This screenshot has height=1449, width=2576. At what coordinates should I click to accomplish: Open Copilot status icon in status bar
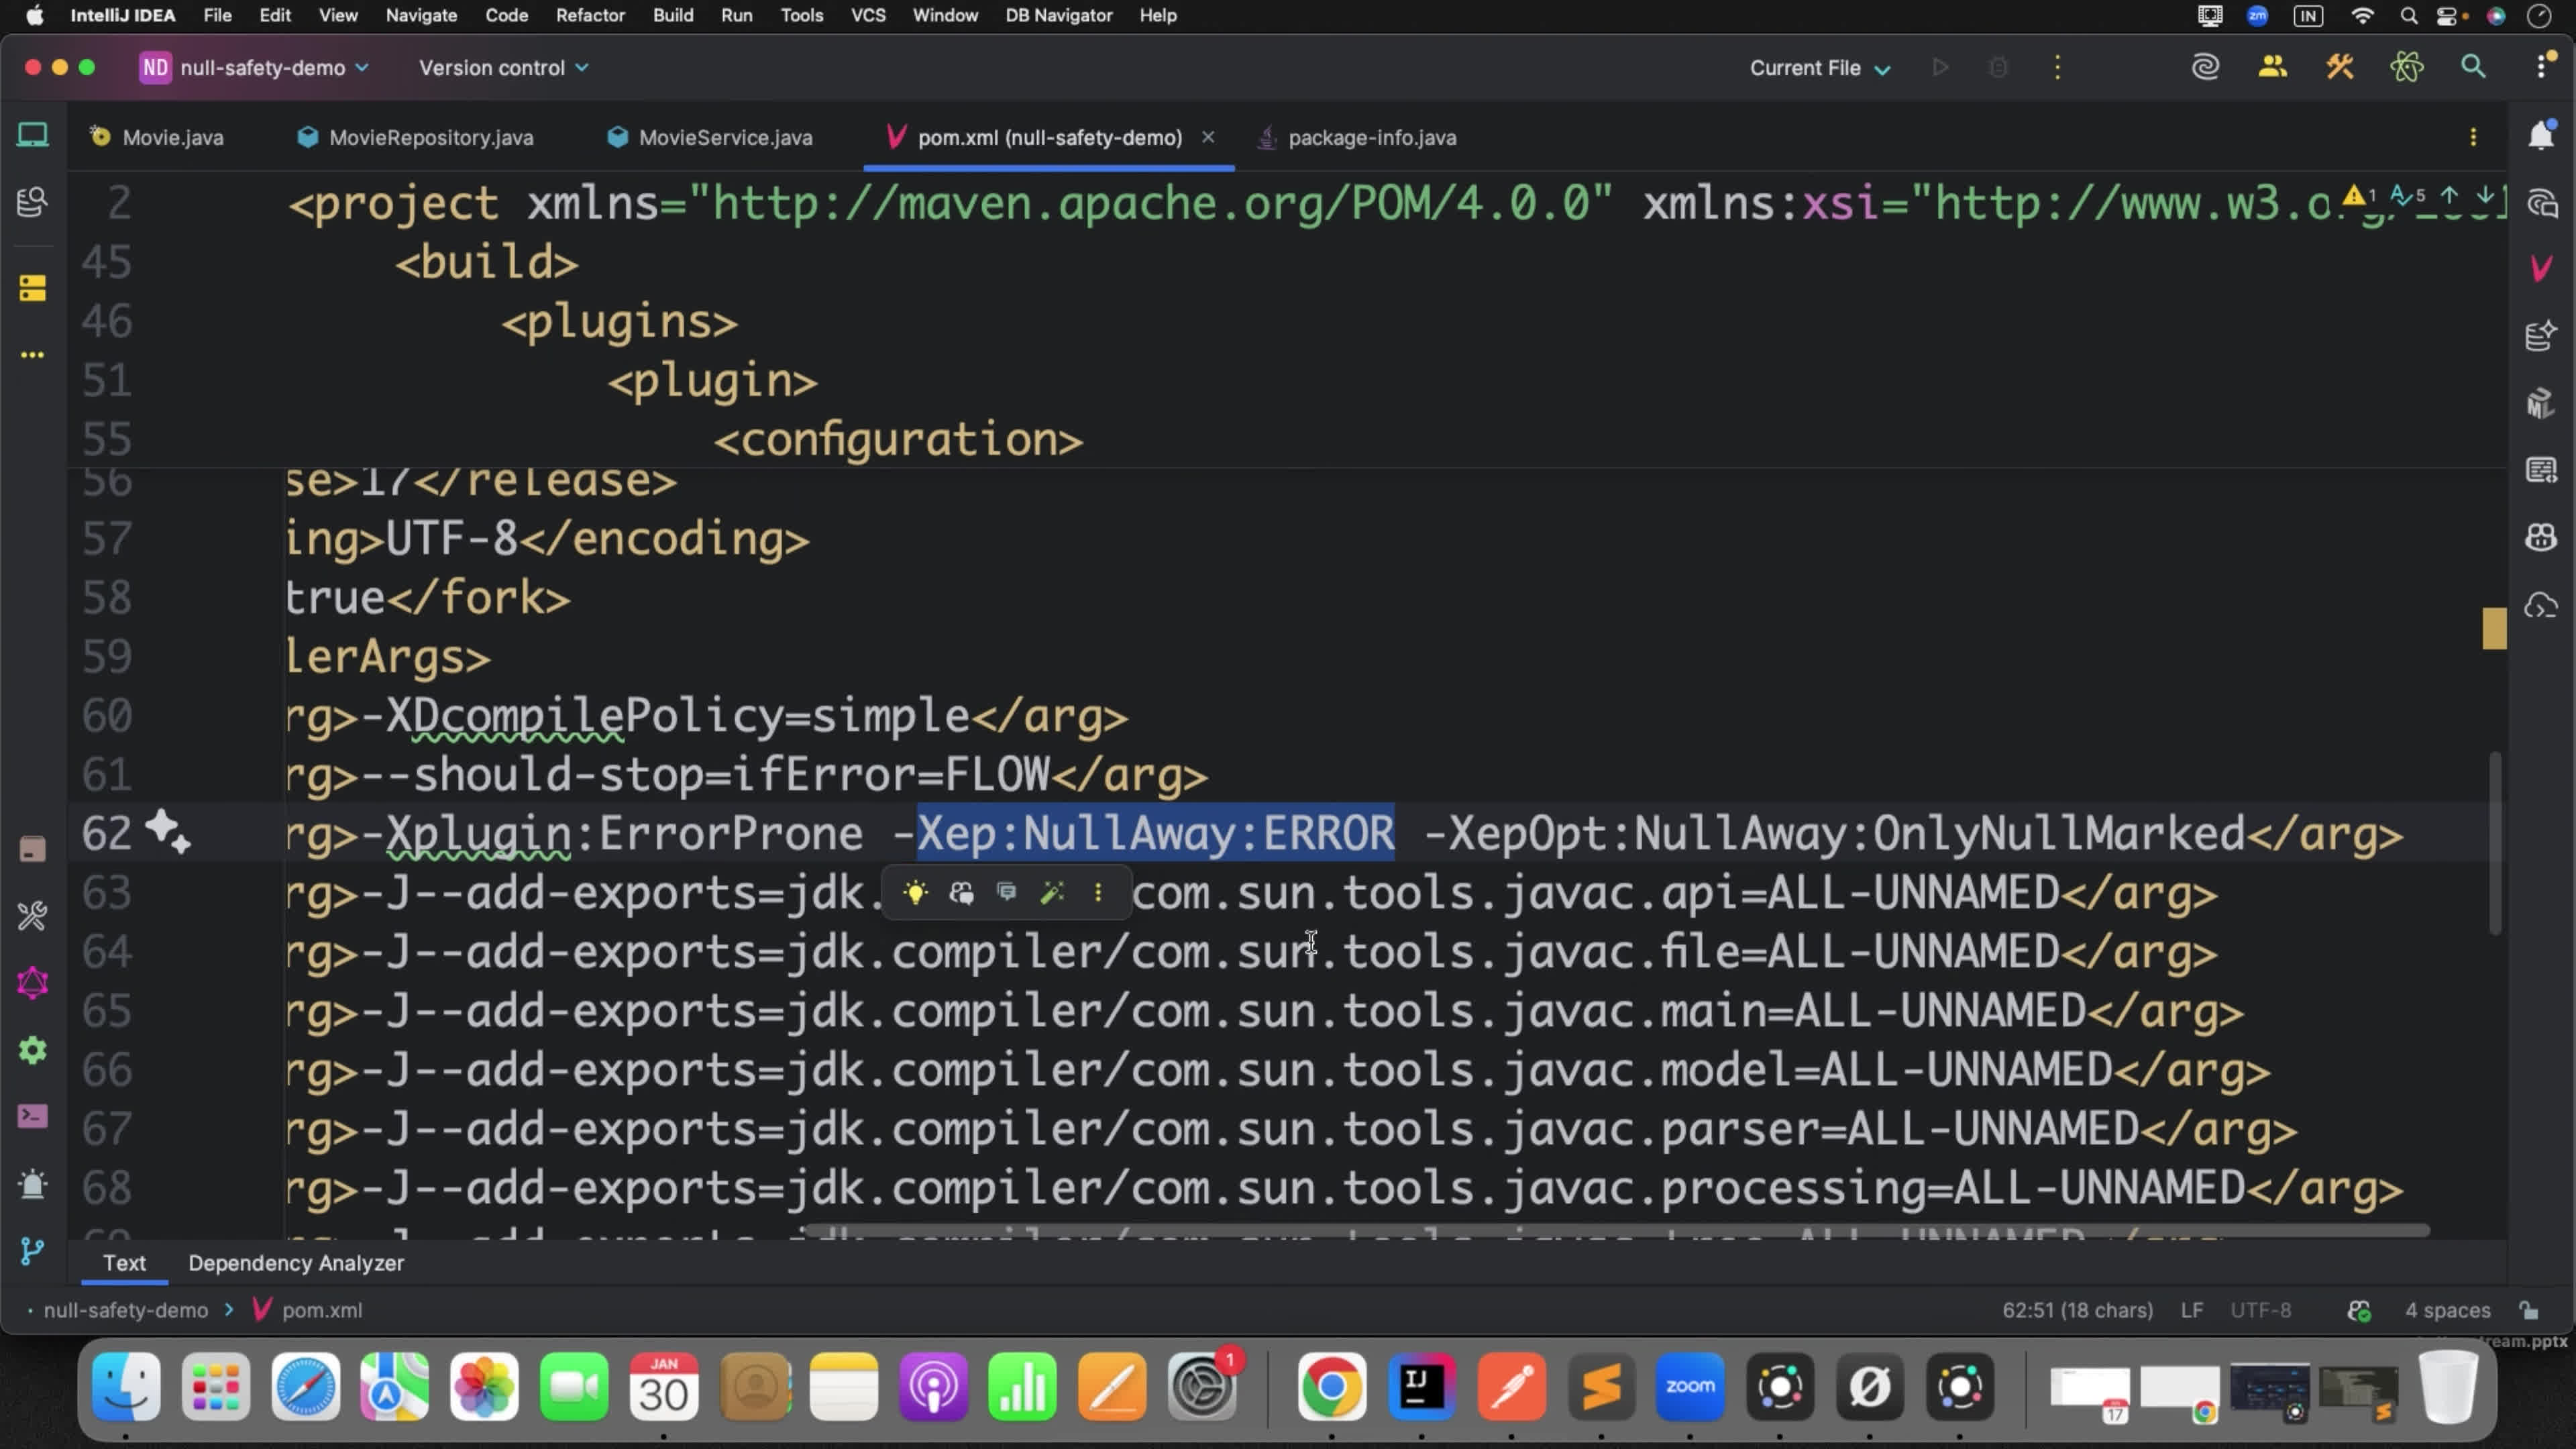[2359, 1310]
